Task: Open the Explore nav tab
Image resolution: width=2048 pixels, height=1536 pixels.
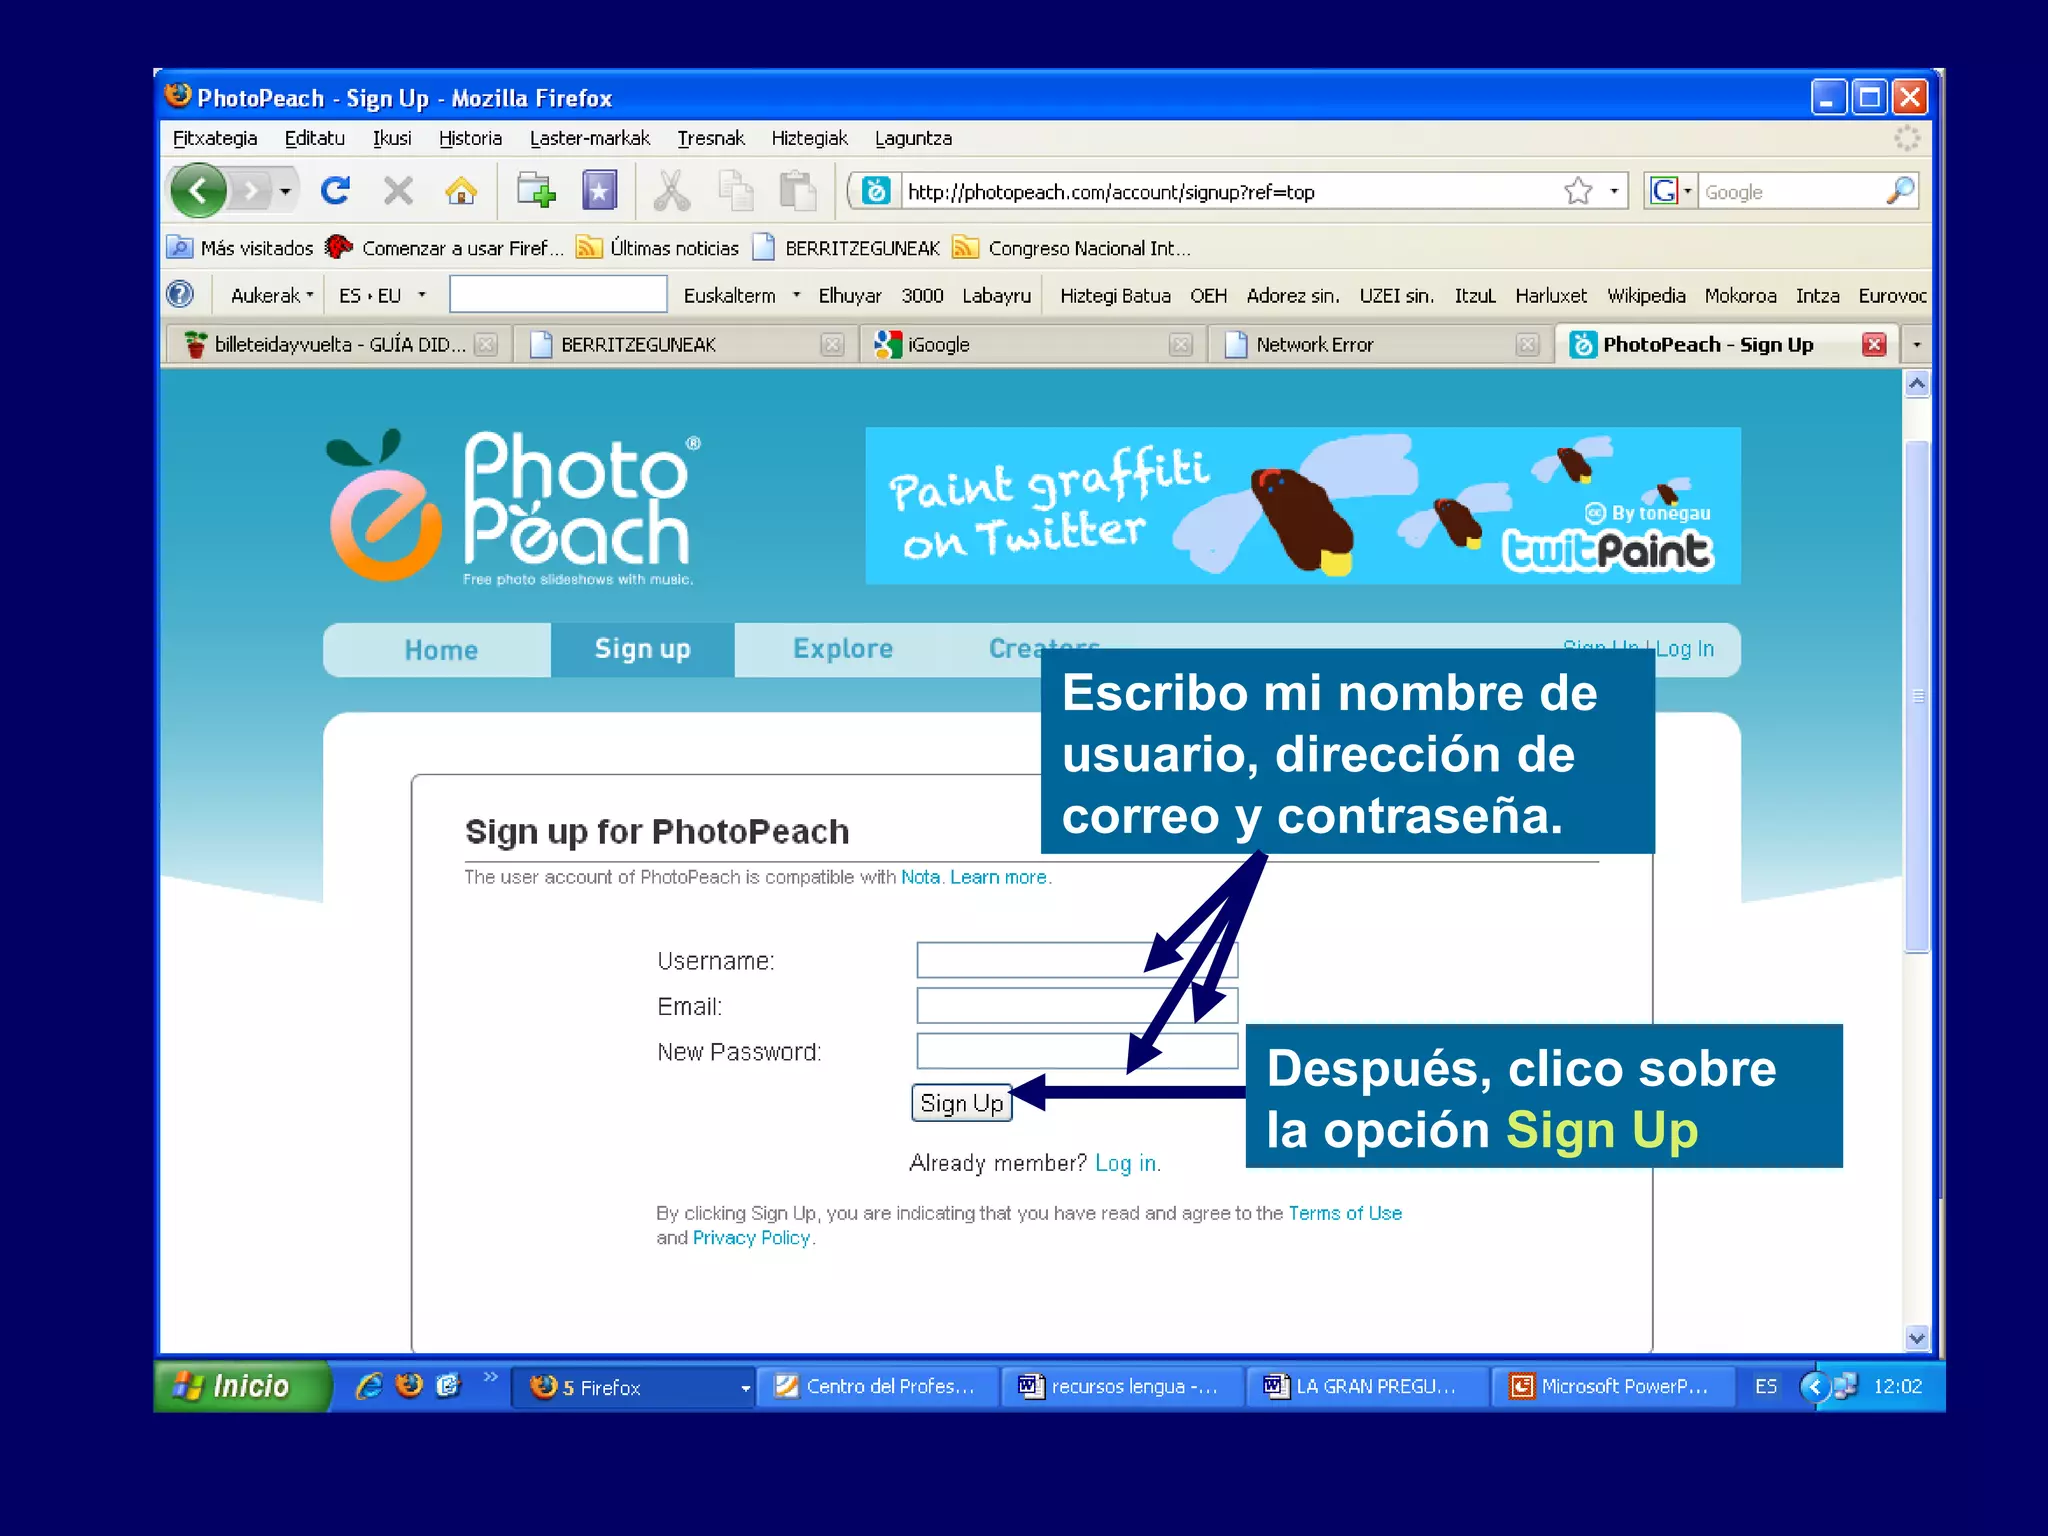Action: 843,649
